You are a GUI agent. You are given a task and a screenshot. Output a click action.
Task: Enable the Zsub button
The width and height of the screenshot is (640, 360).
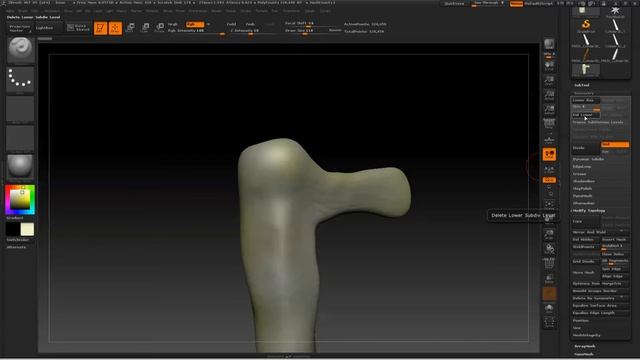pyautogui.click(x=250, y=24)
